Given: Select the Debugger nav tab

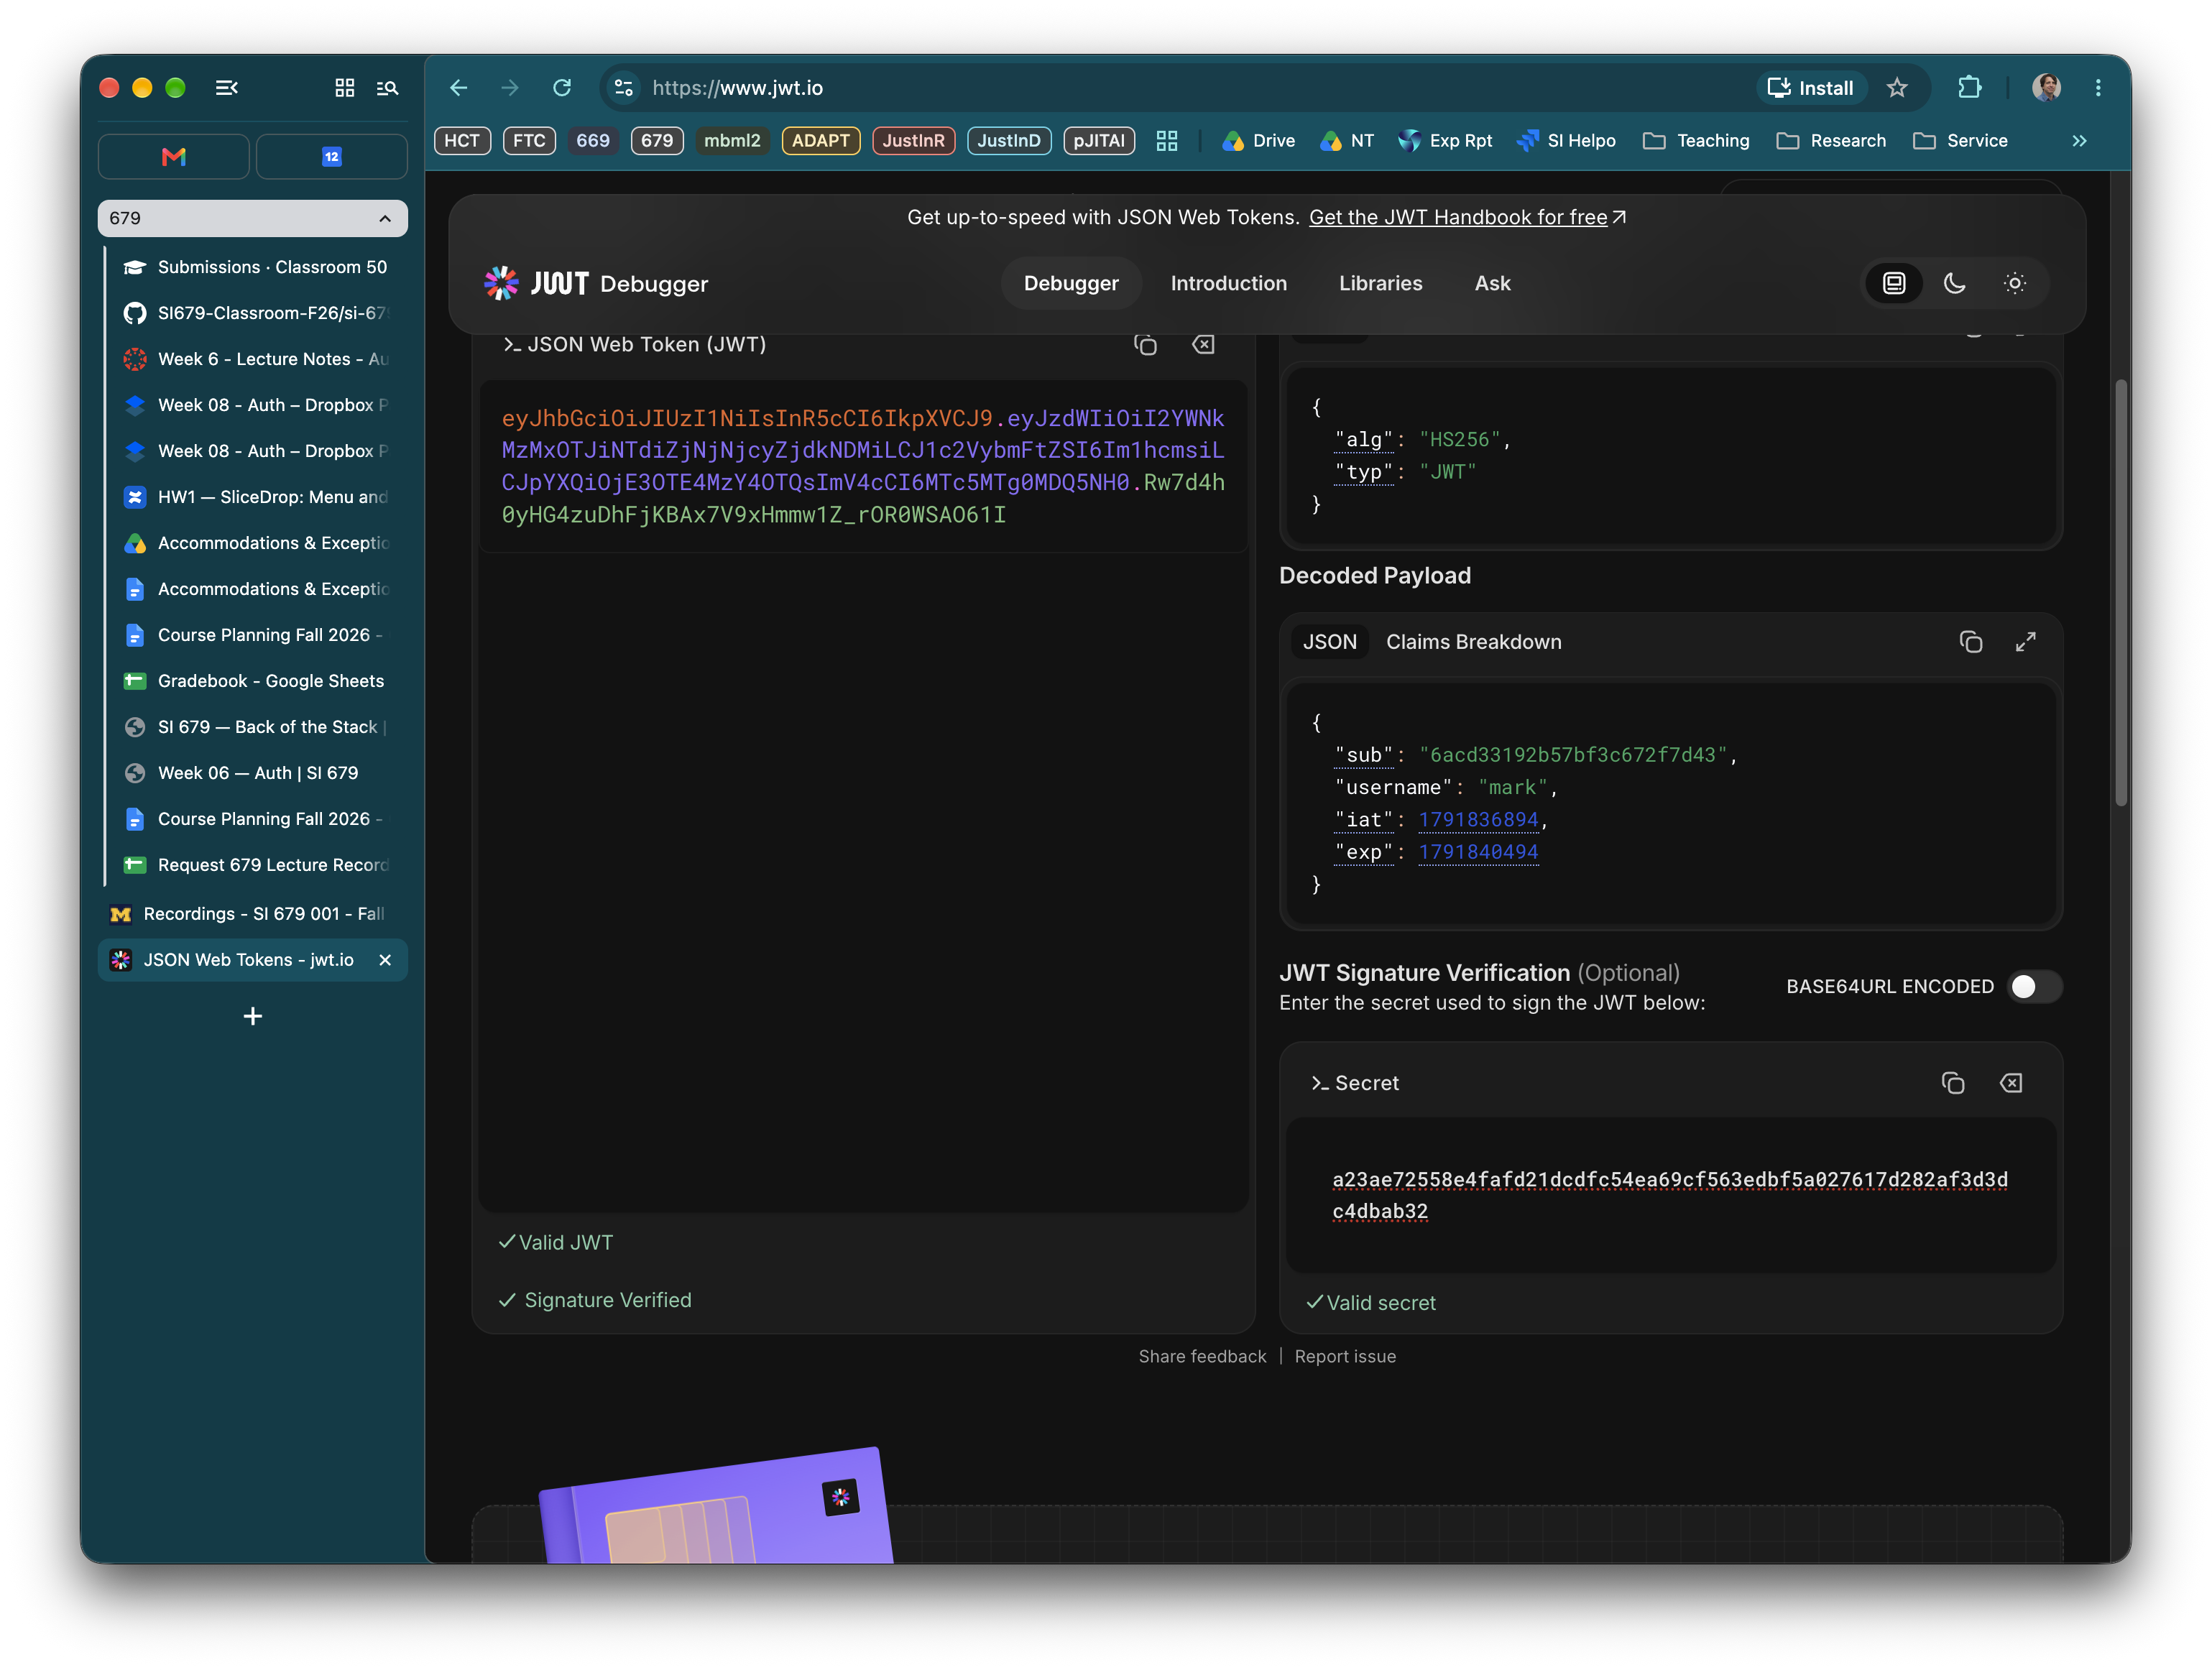Looking at the screenshot, I should click(x=1071, y=283).
